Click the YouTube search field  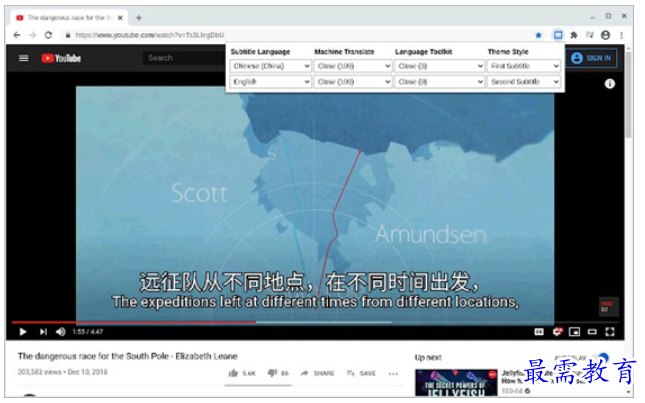(184, 58)
